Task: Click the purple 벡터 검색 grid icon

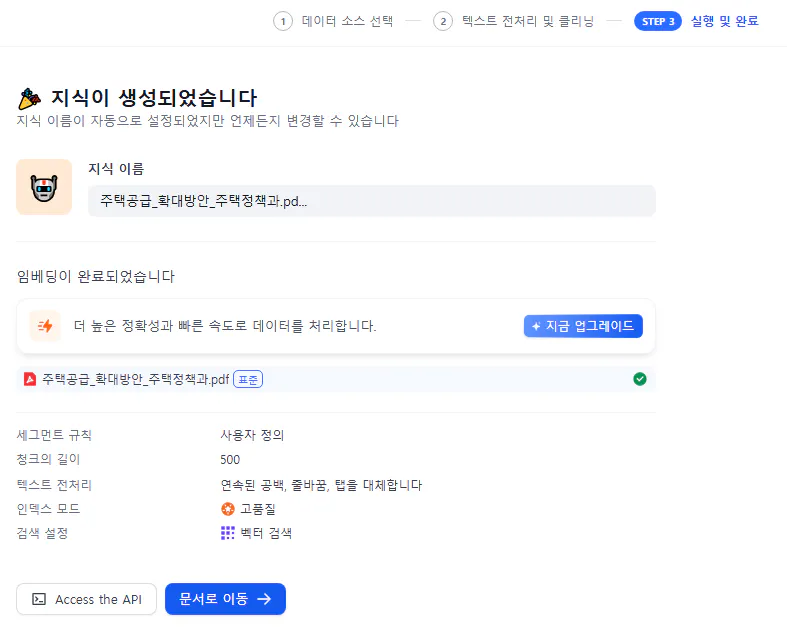Action: point(228,533)
